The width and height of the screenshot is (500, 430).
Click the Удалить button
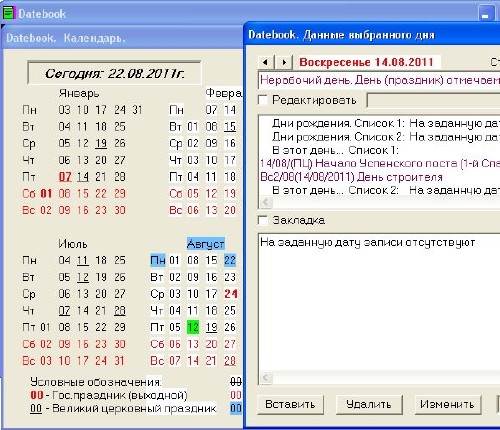(x=369, y=404)
